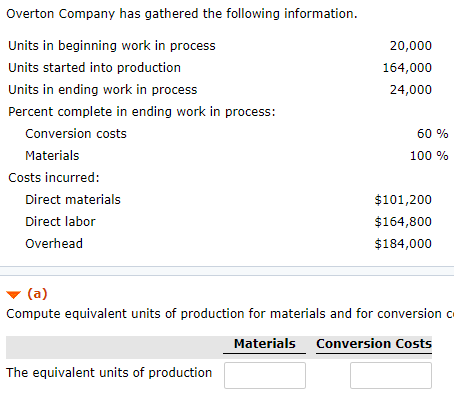Image resolution: width=454 pixels, height=396 pixels.
Task: Select the 'Compute equivalent units of production' instruction
Action: (230, 314)
